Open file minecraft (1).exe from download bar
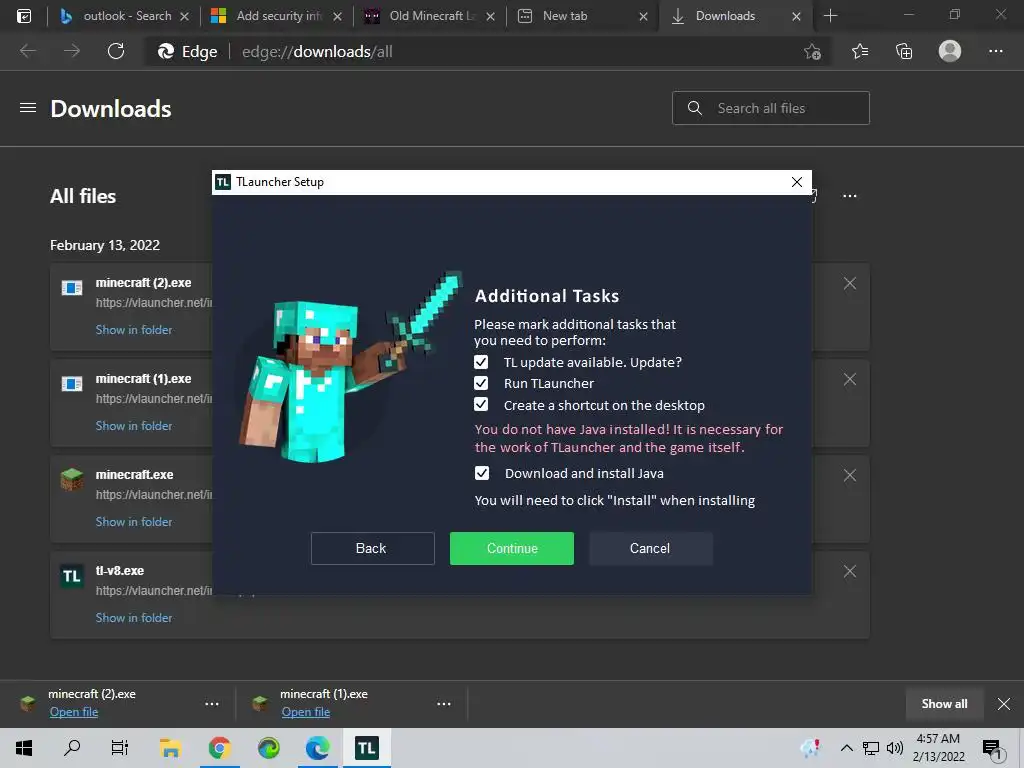Viewport: 1024px width, 768px height. point(306,712)
